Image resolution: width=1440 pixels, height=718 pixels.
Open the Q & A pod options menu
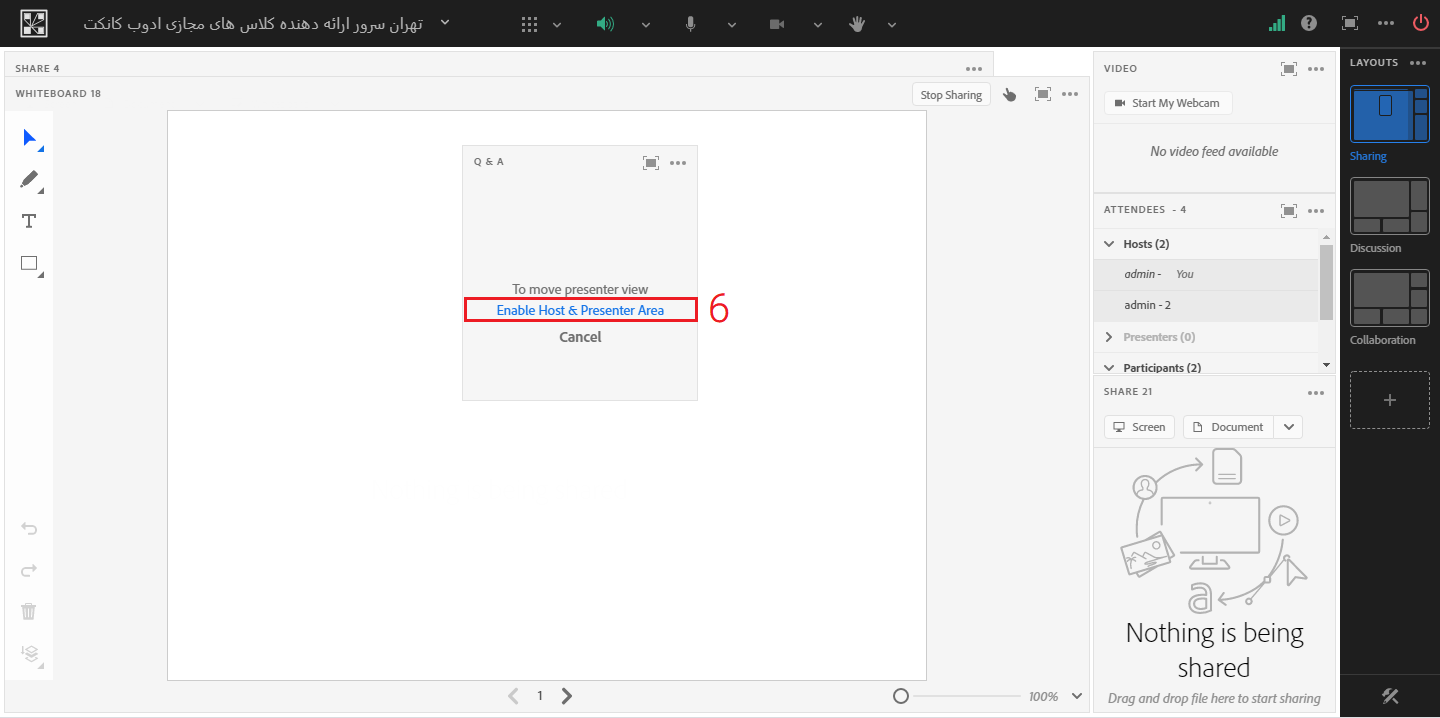click(x=678, y=163)
